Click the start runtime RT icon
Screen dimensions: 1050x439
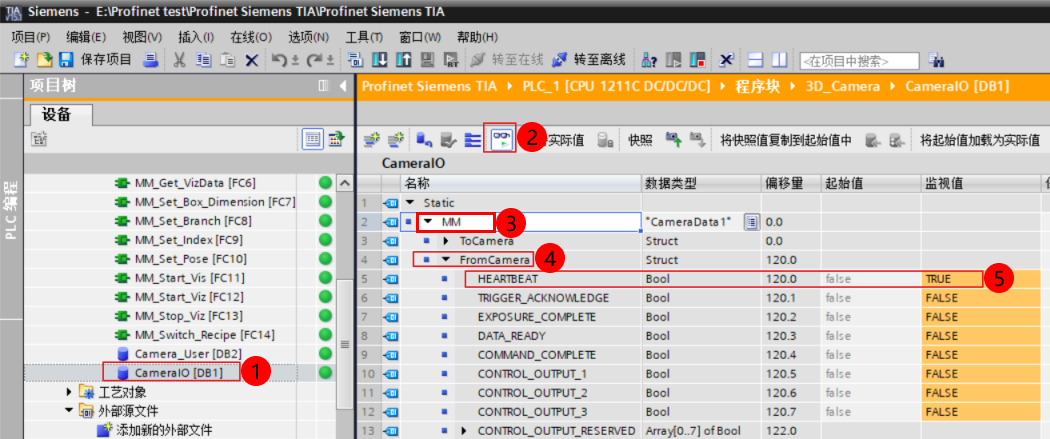click(x=451, y=60)
